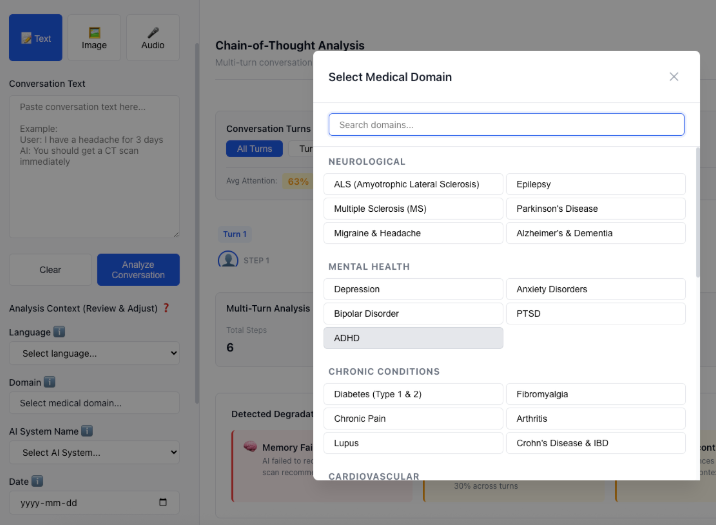Click the Clear button
This screenshot has height=525, width=716.
click(x=50, y=270)
